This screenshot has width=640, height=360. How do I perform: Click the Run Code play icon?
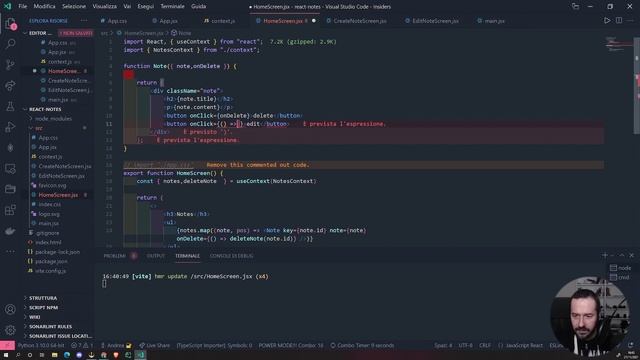pos(607,20)
